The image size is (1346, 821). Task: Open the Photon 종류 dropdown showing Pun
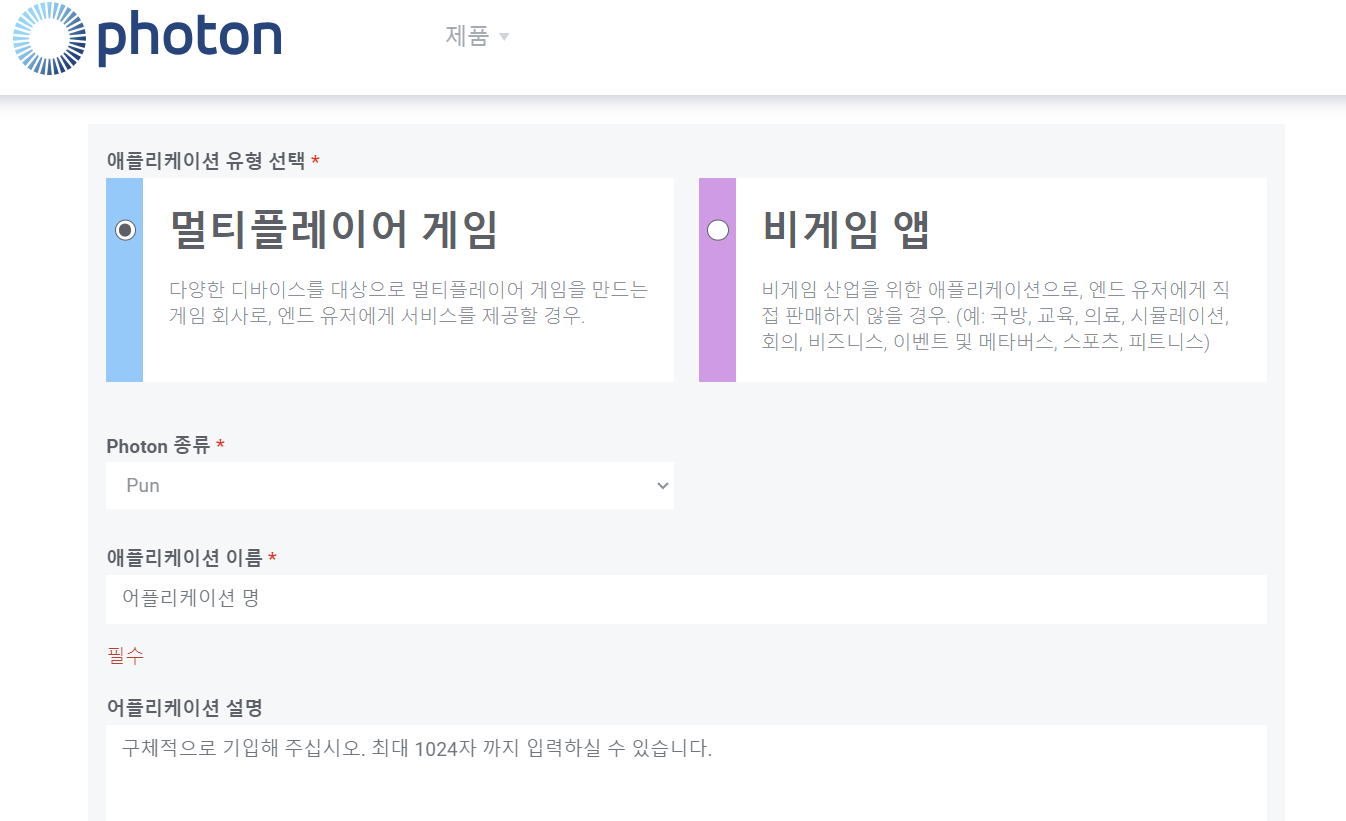point(390,485)
